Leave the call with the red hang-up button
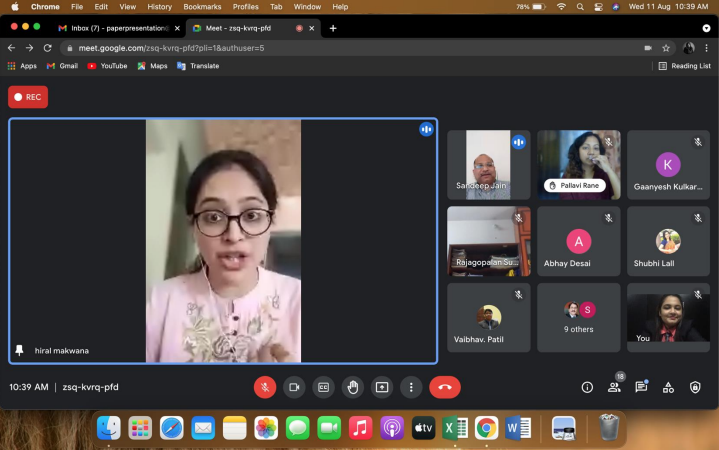This screenshot has height=450, width=719. tap(445, 387)
